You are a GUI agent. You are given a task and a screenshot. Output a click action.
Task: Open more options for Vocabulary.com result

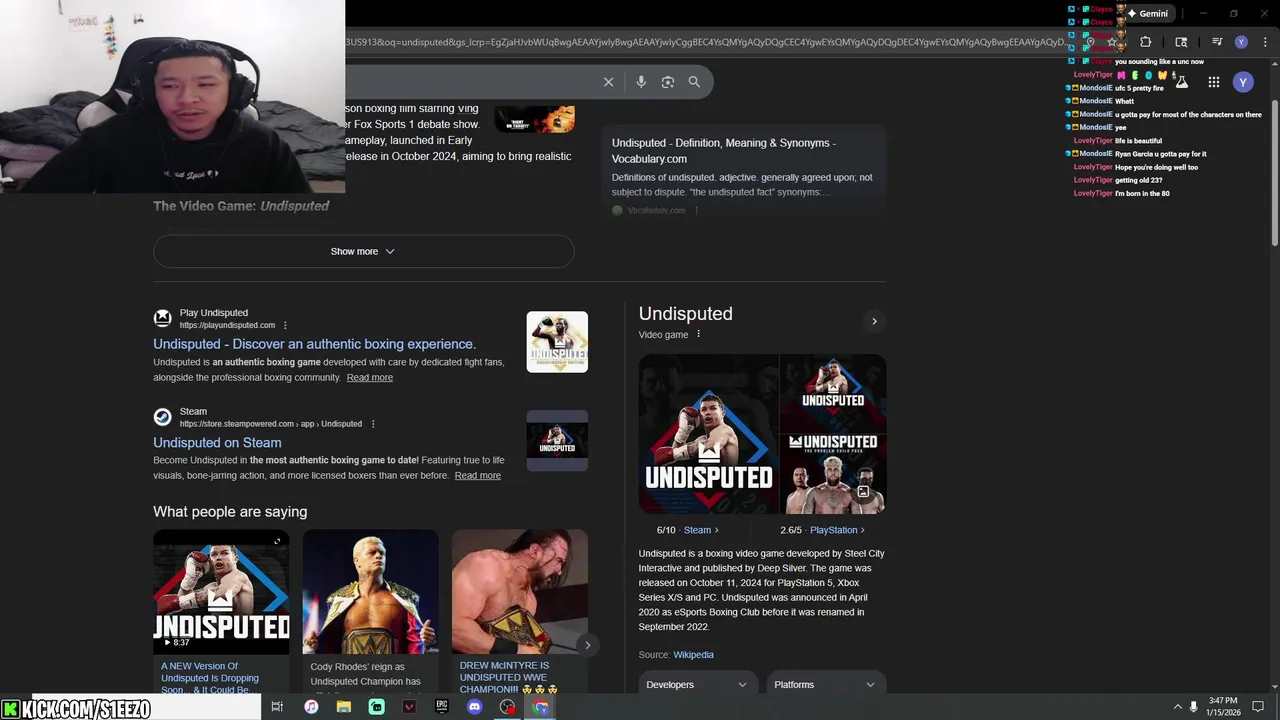click(x=697, y=210)
